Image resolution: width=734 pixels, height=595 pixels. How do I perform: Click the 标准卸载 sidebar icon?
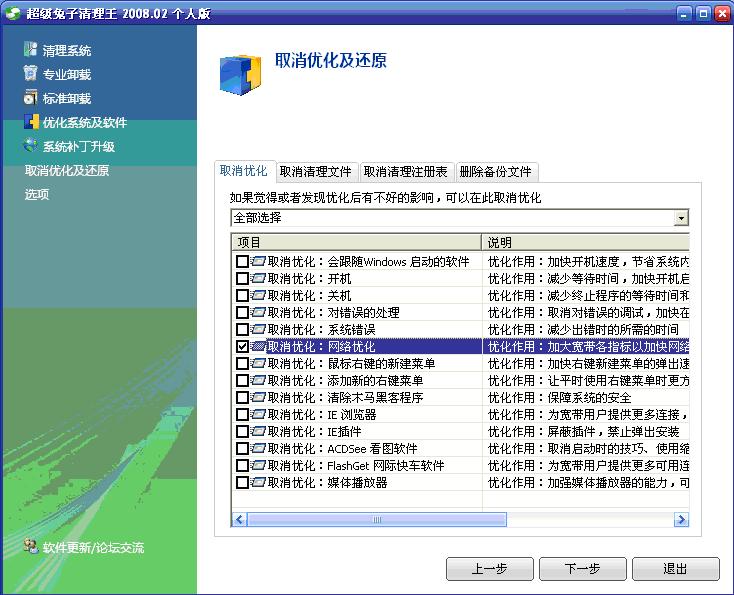[31, 98]
